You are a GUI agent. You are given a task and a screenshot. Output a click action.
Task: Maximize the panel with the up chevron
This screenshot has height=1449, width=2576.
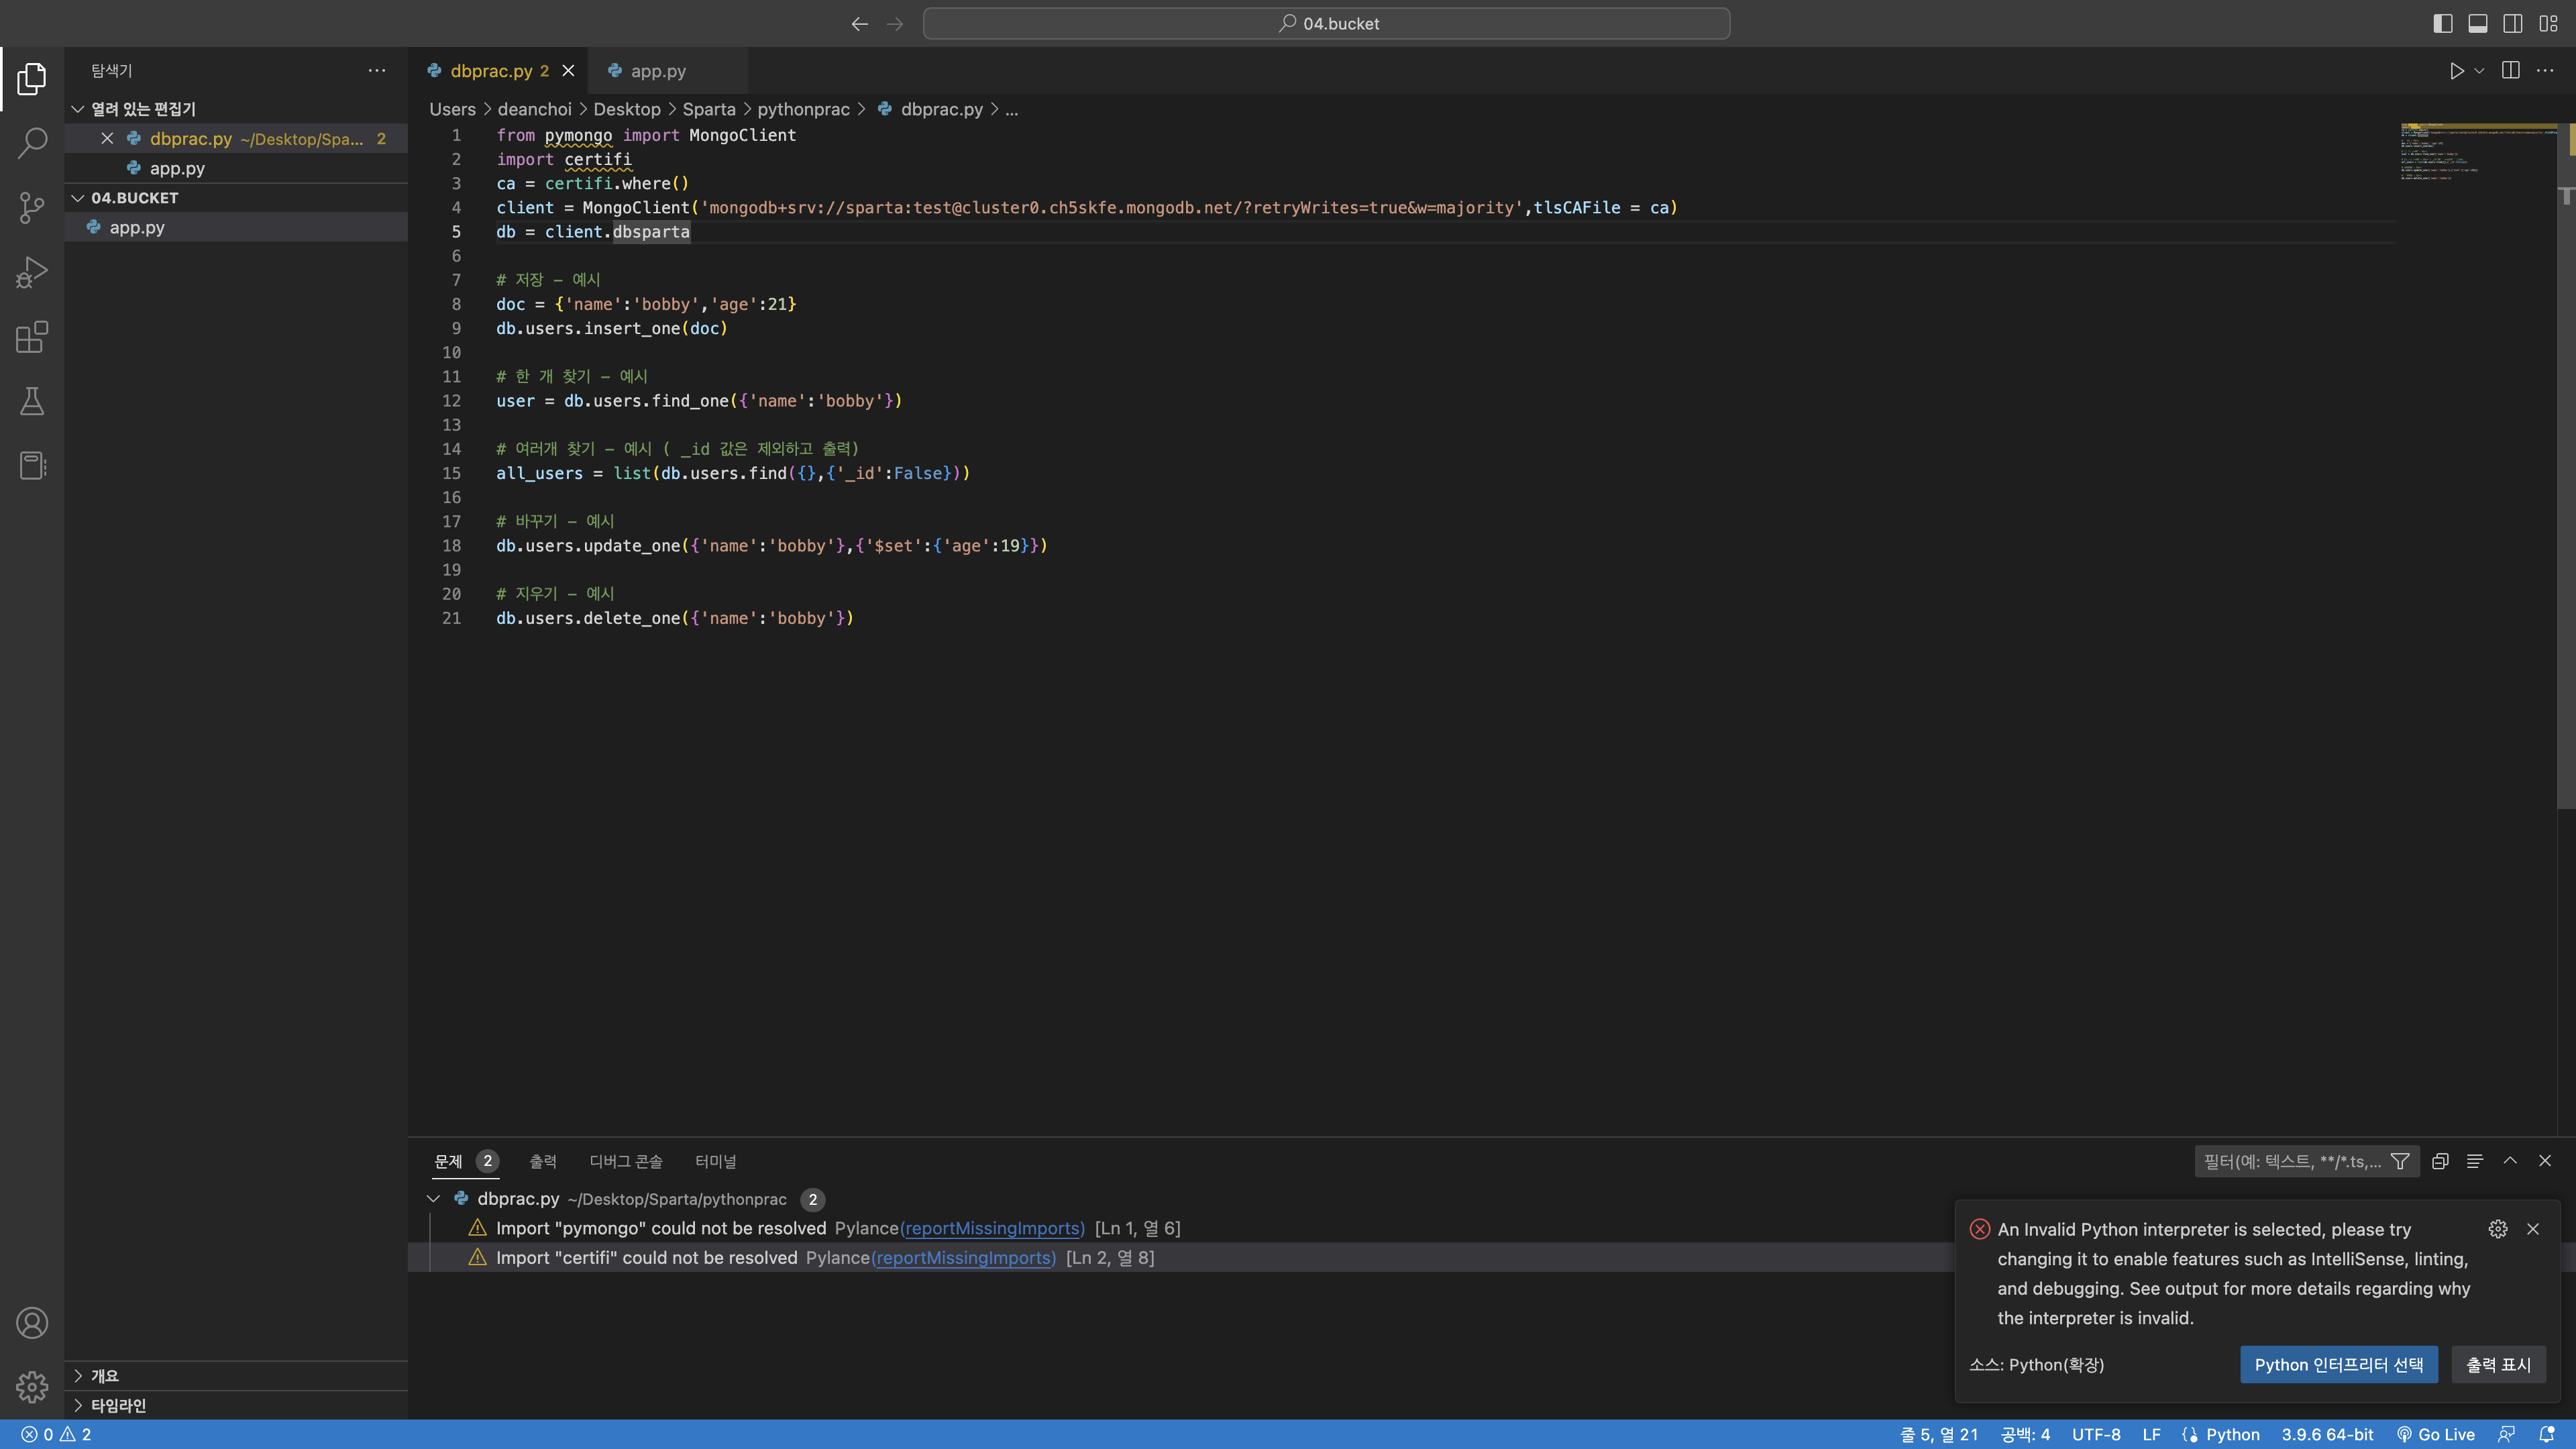(x=2510, y=1161)
